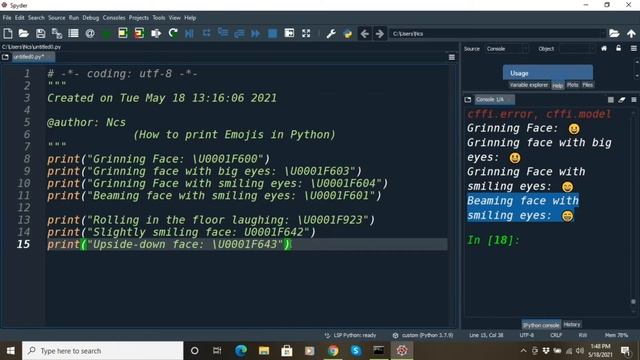The width and height of the screenshot is (640, 360).
Task: Open the View menu
Action: (x=175, y=18)
